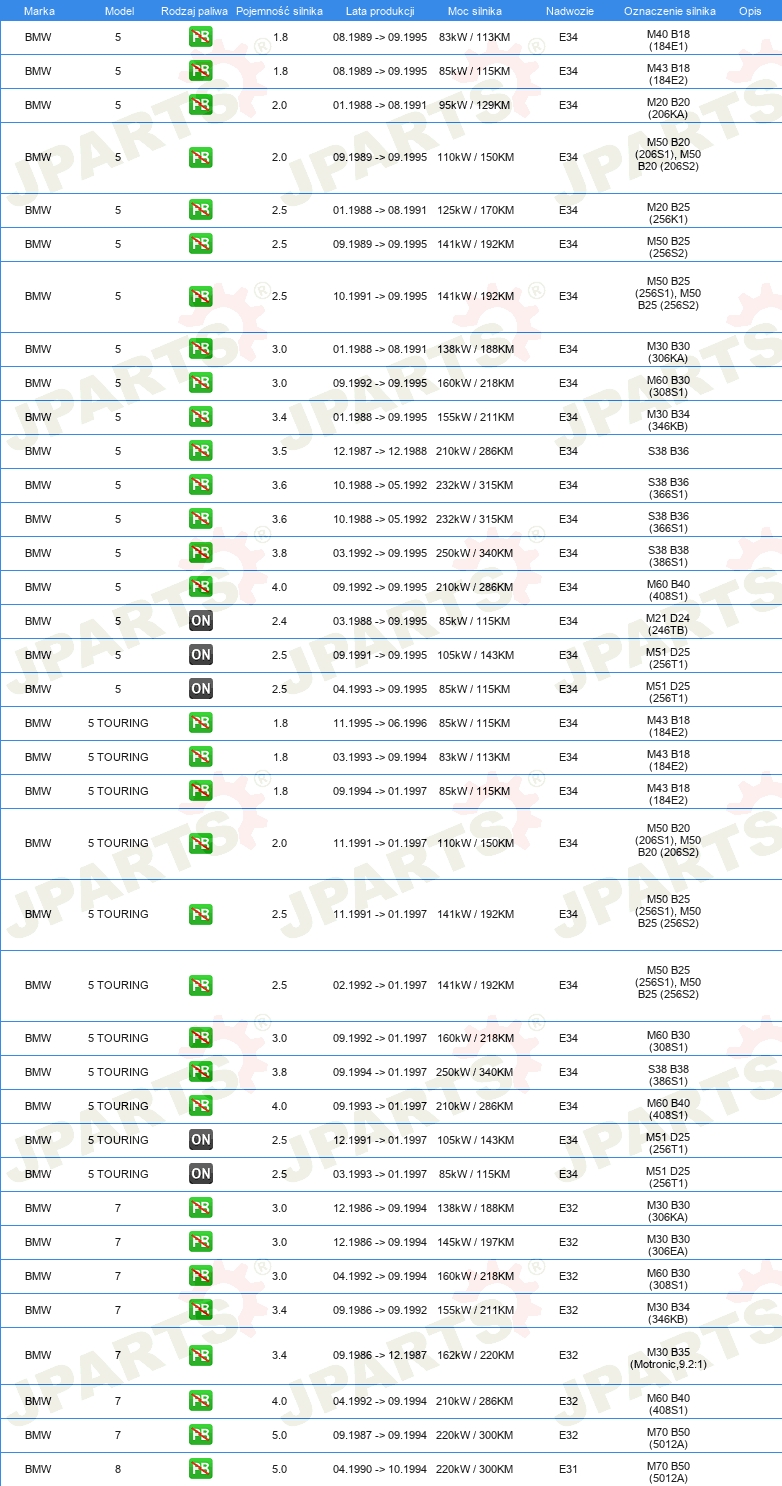Select the petrol icon in 5 TOURING 4.0 row
The image size is (782, 1486).
tap(201, 1106)
